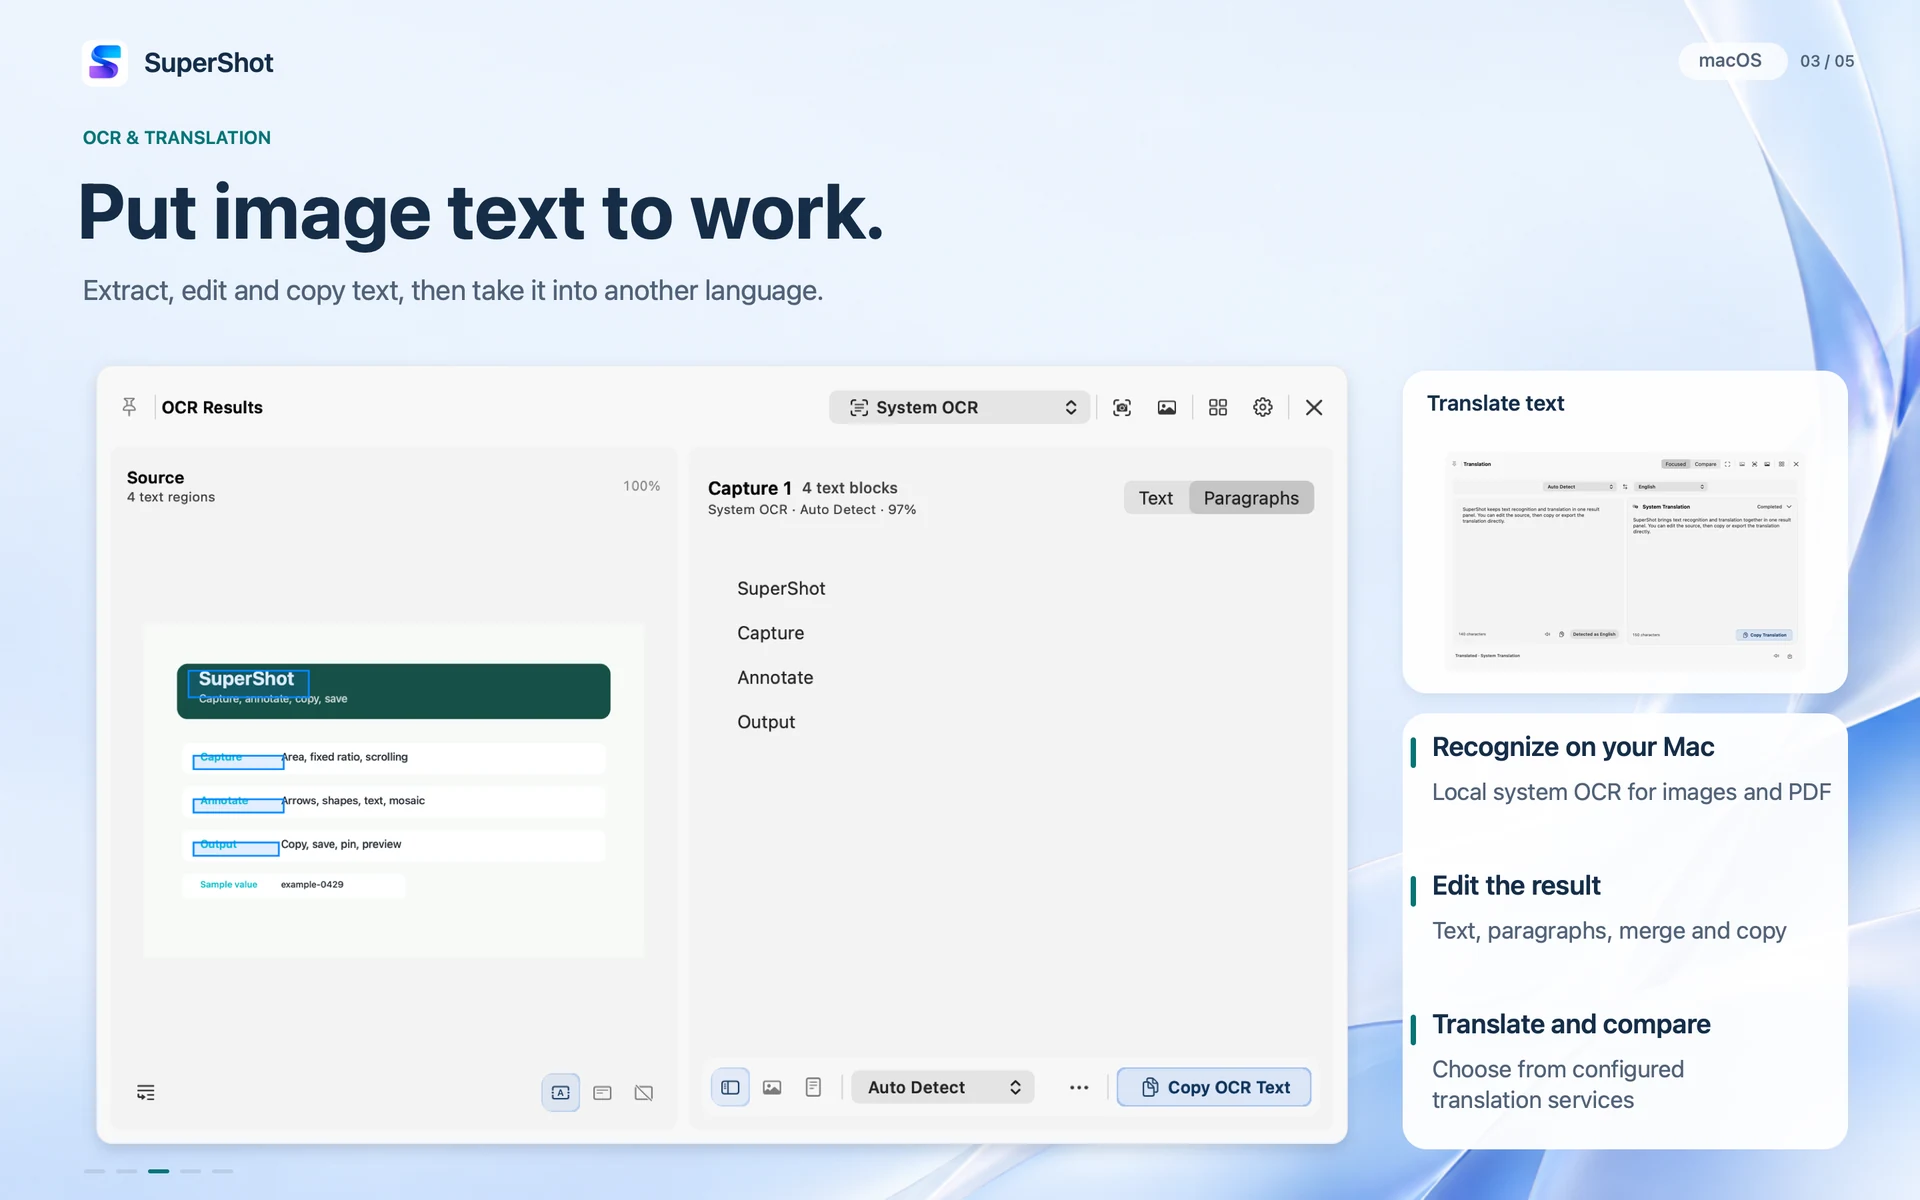Image resolution: width=1920 pixels, height=1200 pixels.
Task: Click the OCR & TRANSLATION label
Action: click(177, 138)
